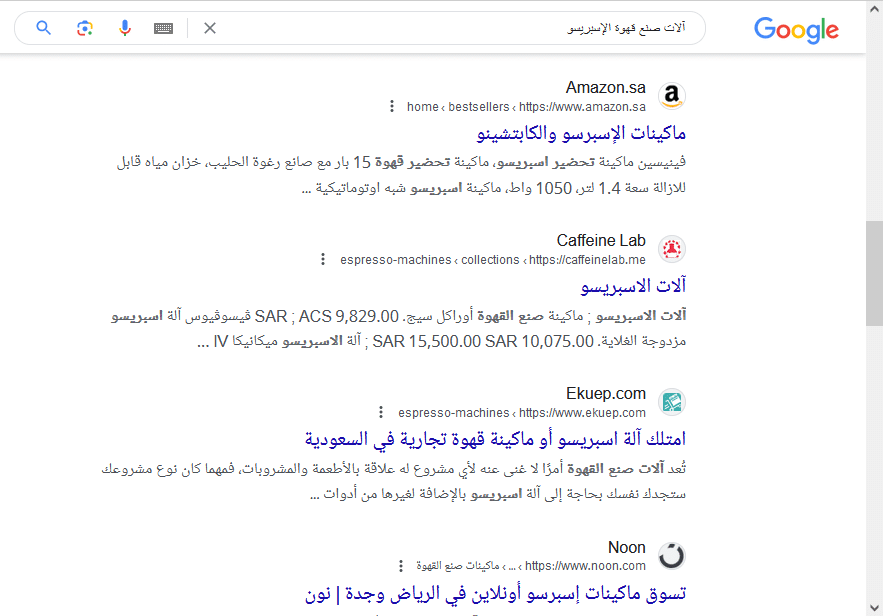883x616 pixels.
Task: Open the three-dot menu for the Caffeine Lab result
Action: [323, 259]
